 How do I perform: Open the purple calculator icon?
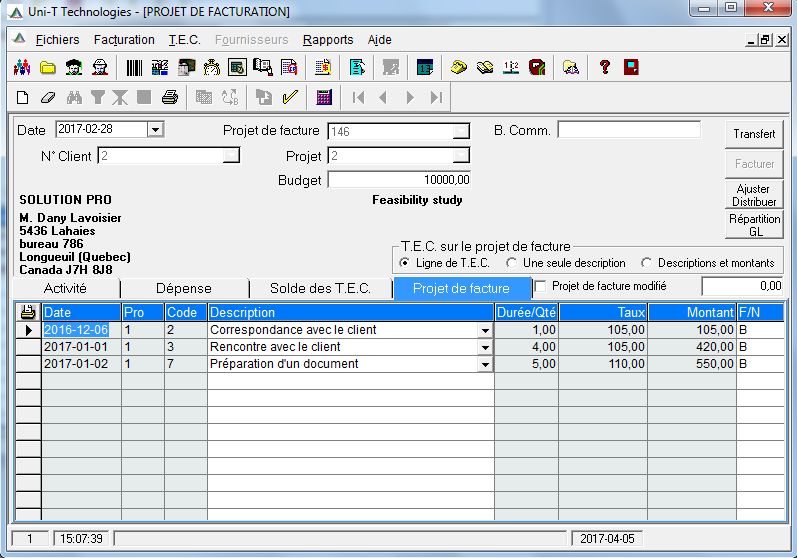[323, 97]
